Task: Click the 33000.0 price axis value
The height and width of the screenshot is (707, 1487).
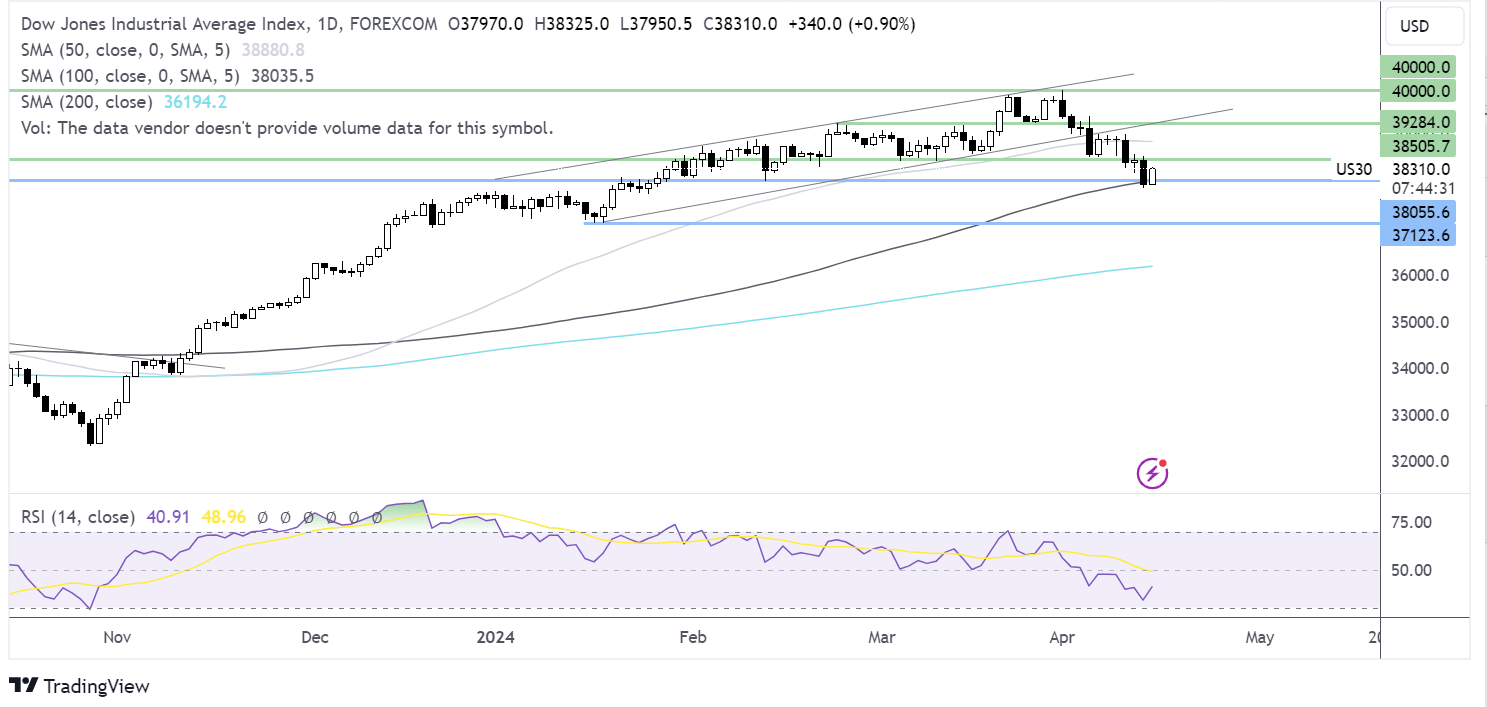Action: [x=1418, y=415]
